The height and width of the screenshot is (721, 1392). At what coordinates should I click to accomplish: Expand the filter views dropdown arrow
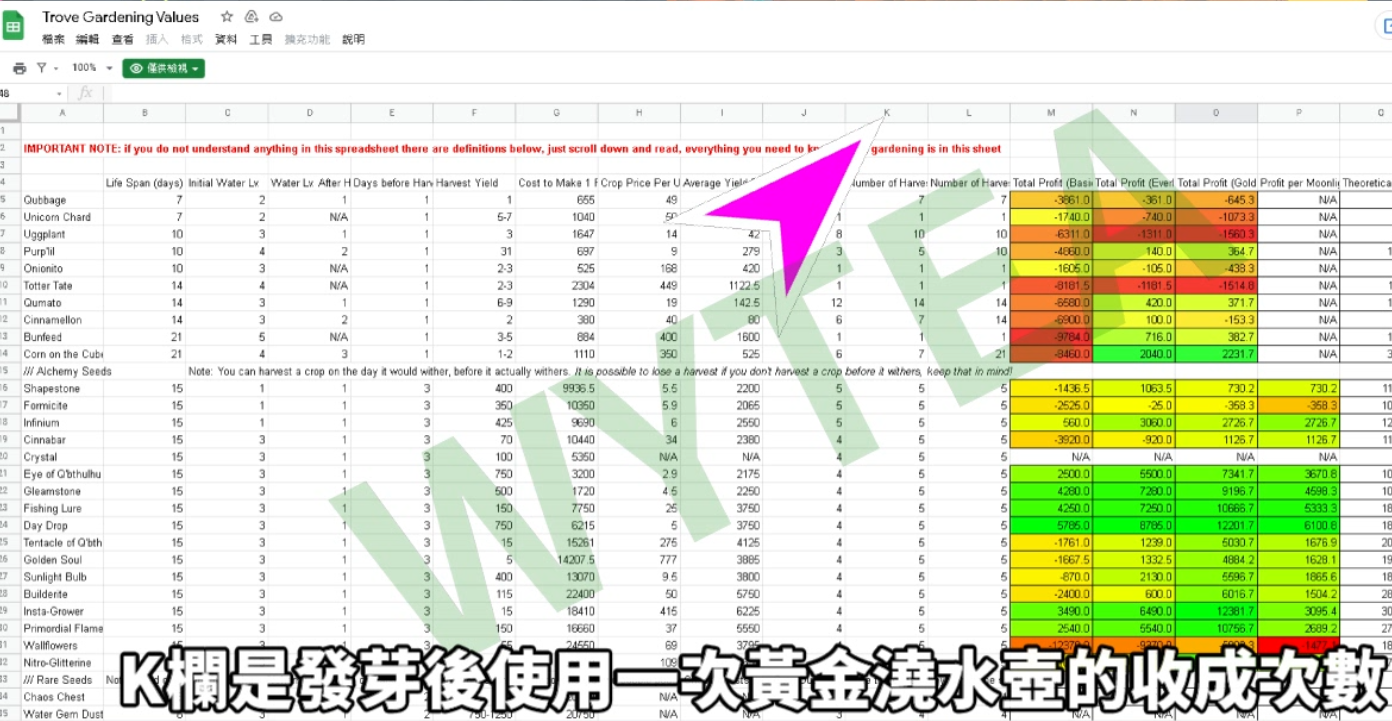click(x=56, y=69)
